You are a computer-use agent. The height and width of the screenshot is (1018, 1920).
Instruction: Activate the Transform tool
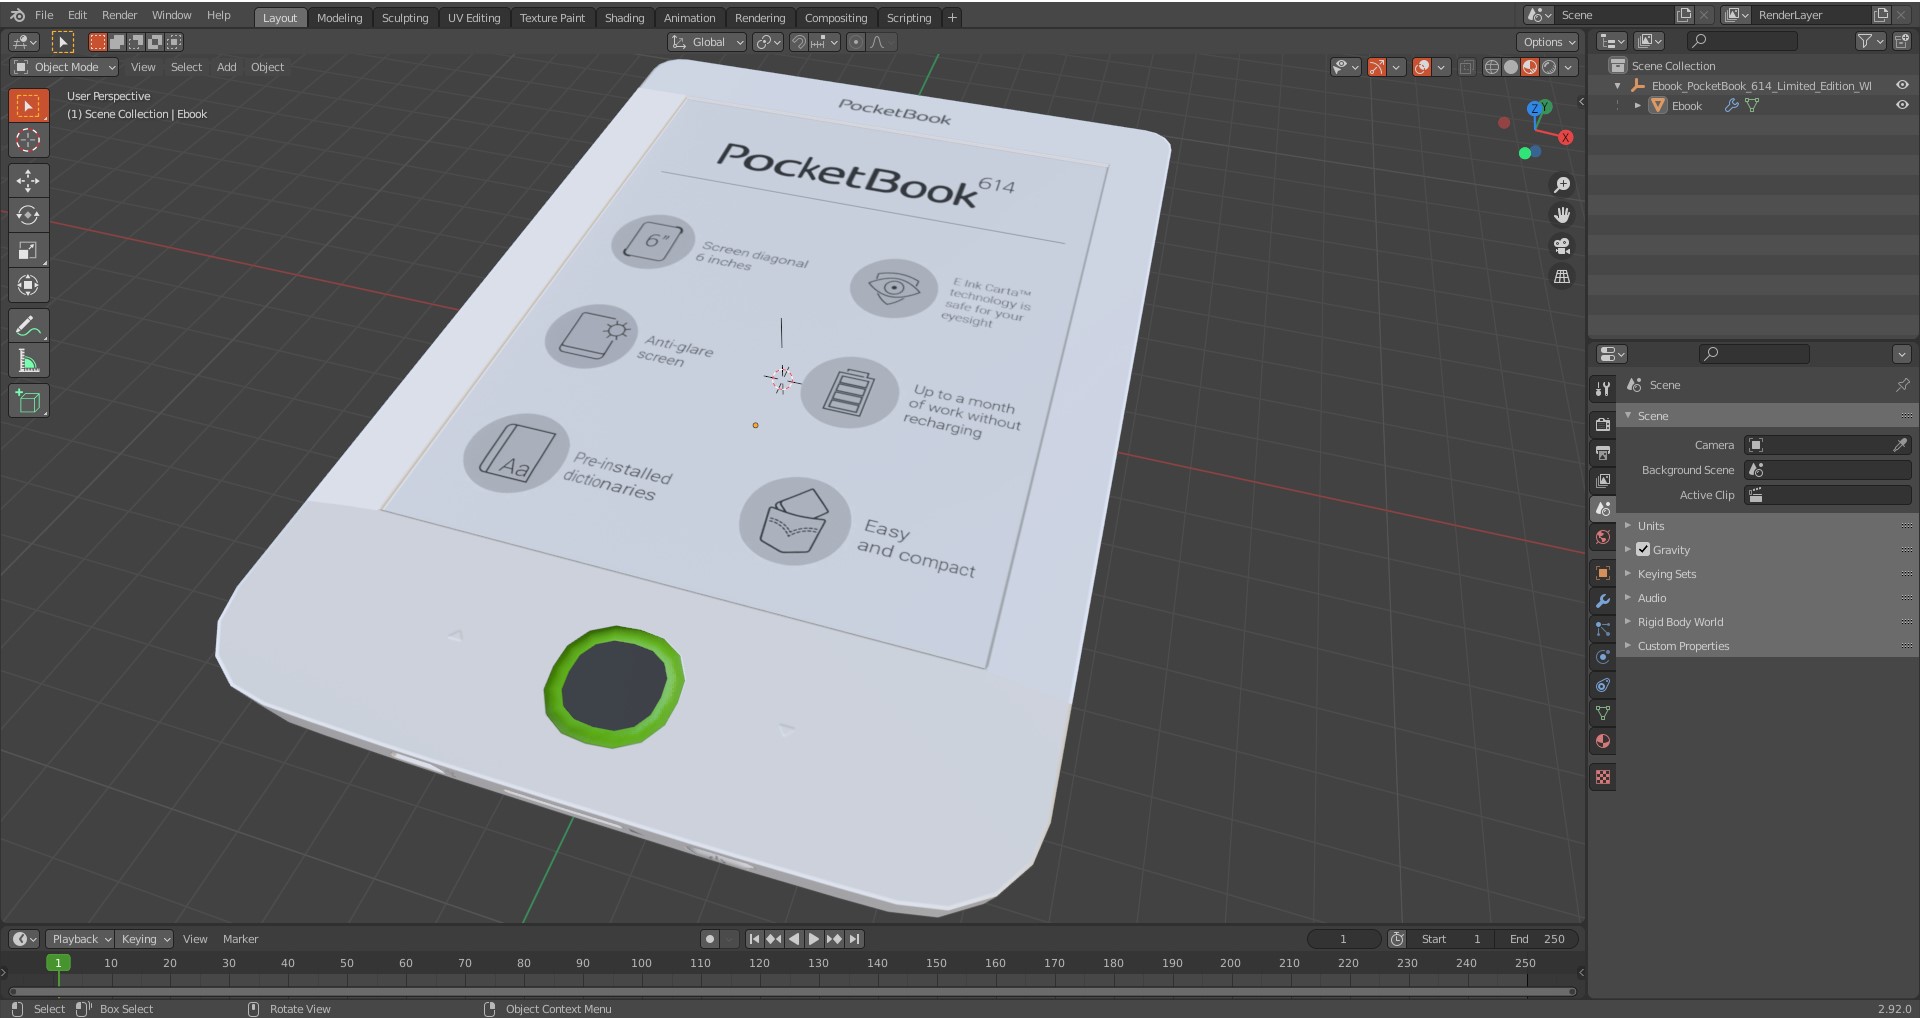coord(28,285)
